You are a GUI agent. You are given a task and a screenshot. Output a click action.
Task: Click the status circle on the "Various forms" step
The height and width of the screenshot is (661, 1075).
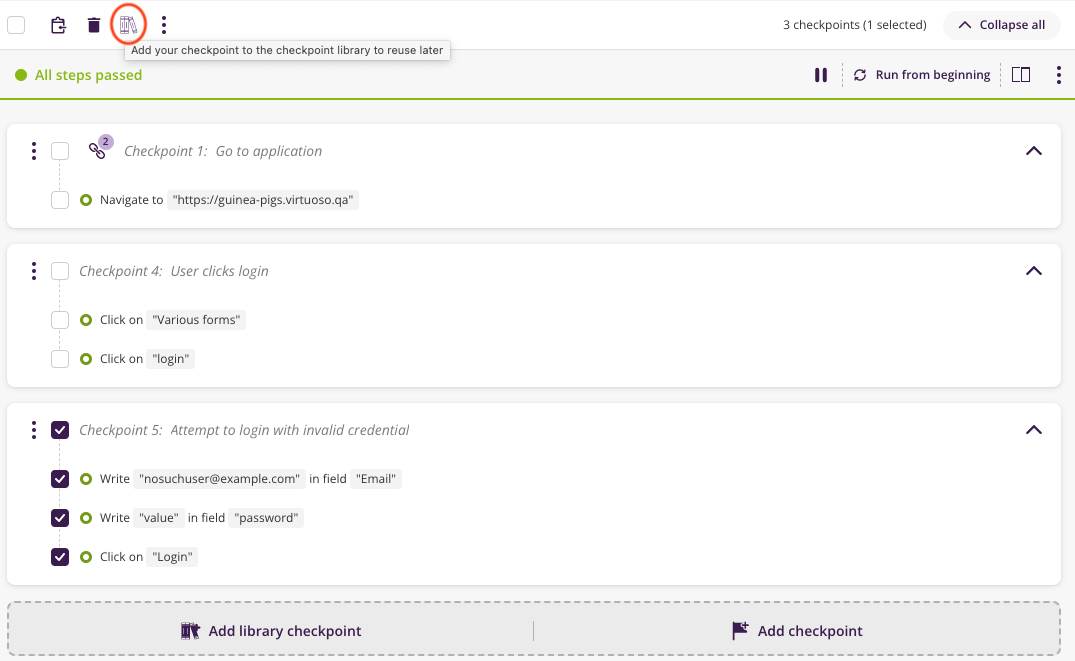coord(86,320)
